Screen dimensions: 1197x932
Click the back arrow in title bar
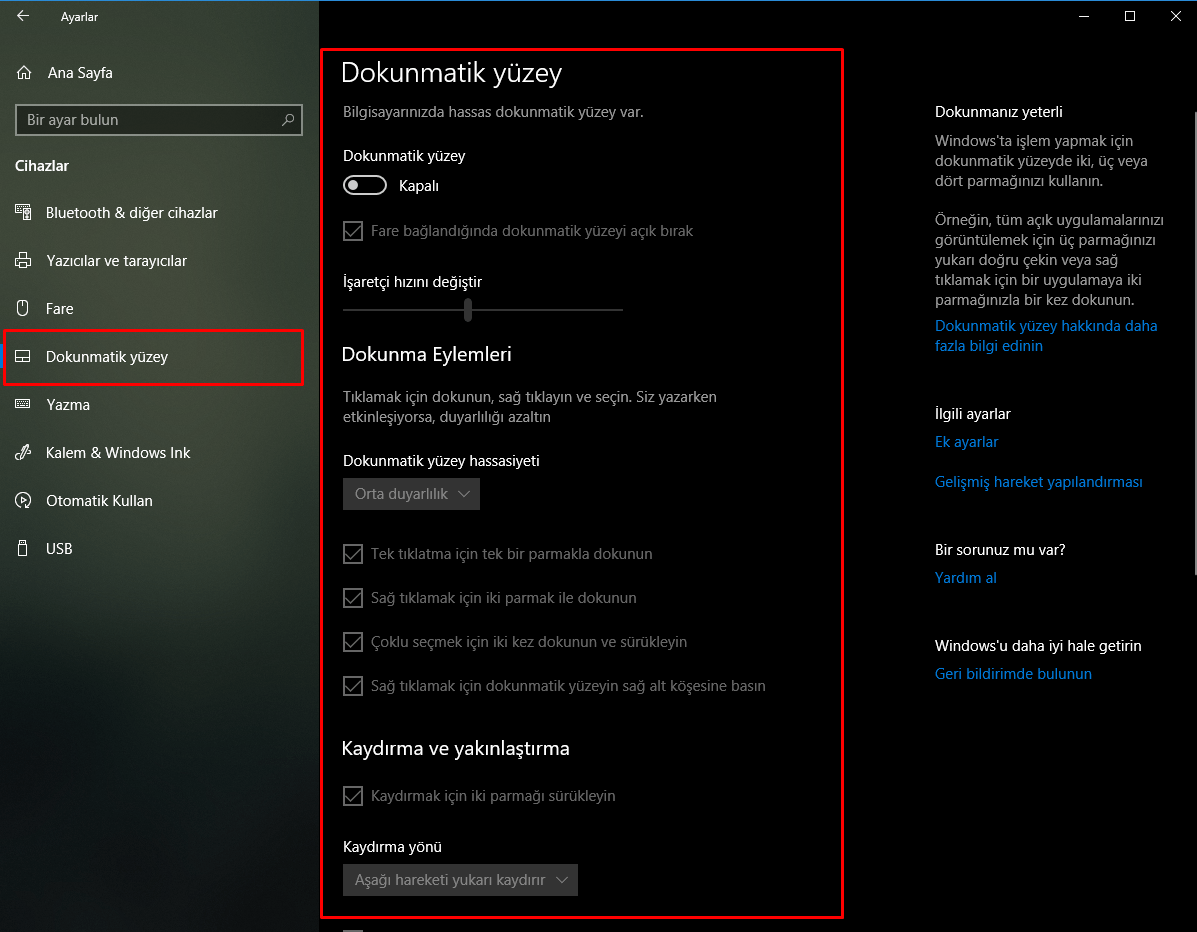[23, 16]
